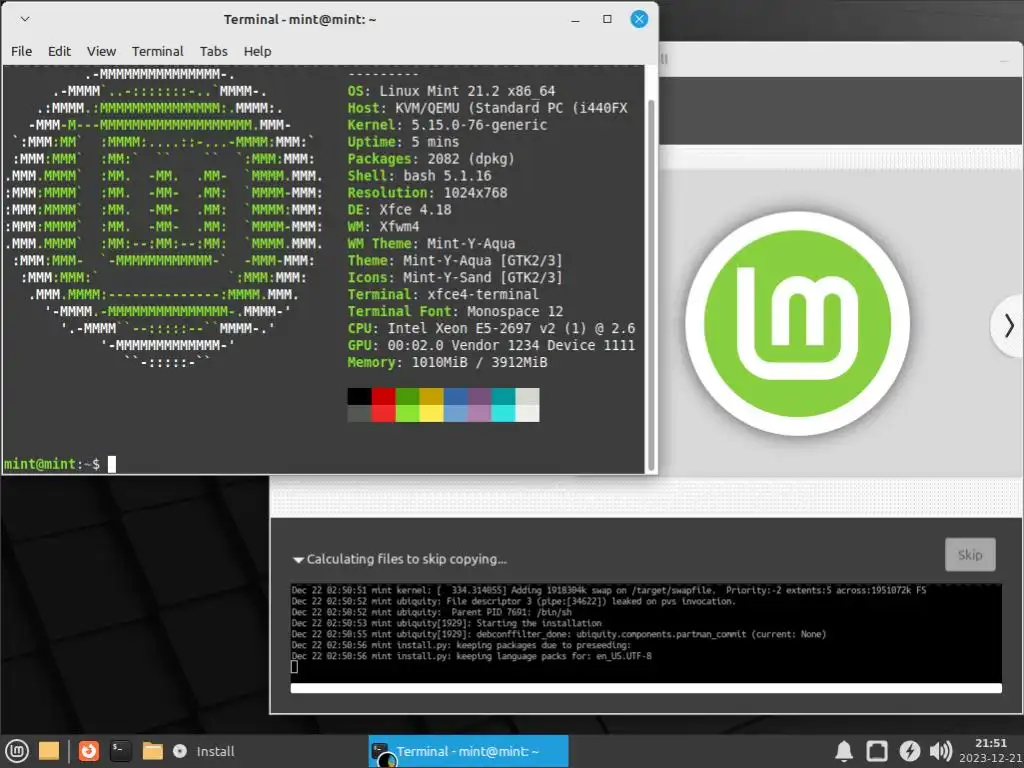Open the notifications bell in tray
The image size is (1024, 768).
point(844,751)
